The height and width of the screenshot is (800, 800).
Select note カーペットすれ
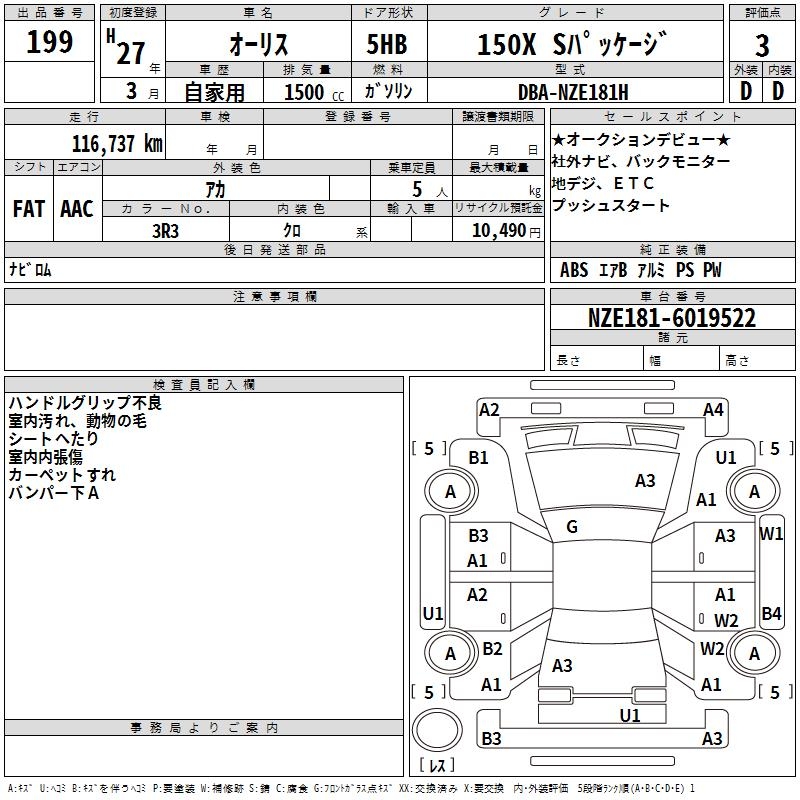[x=62, y=474]
